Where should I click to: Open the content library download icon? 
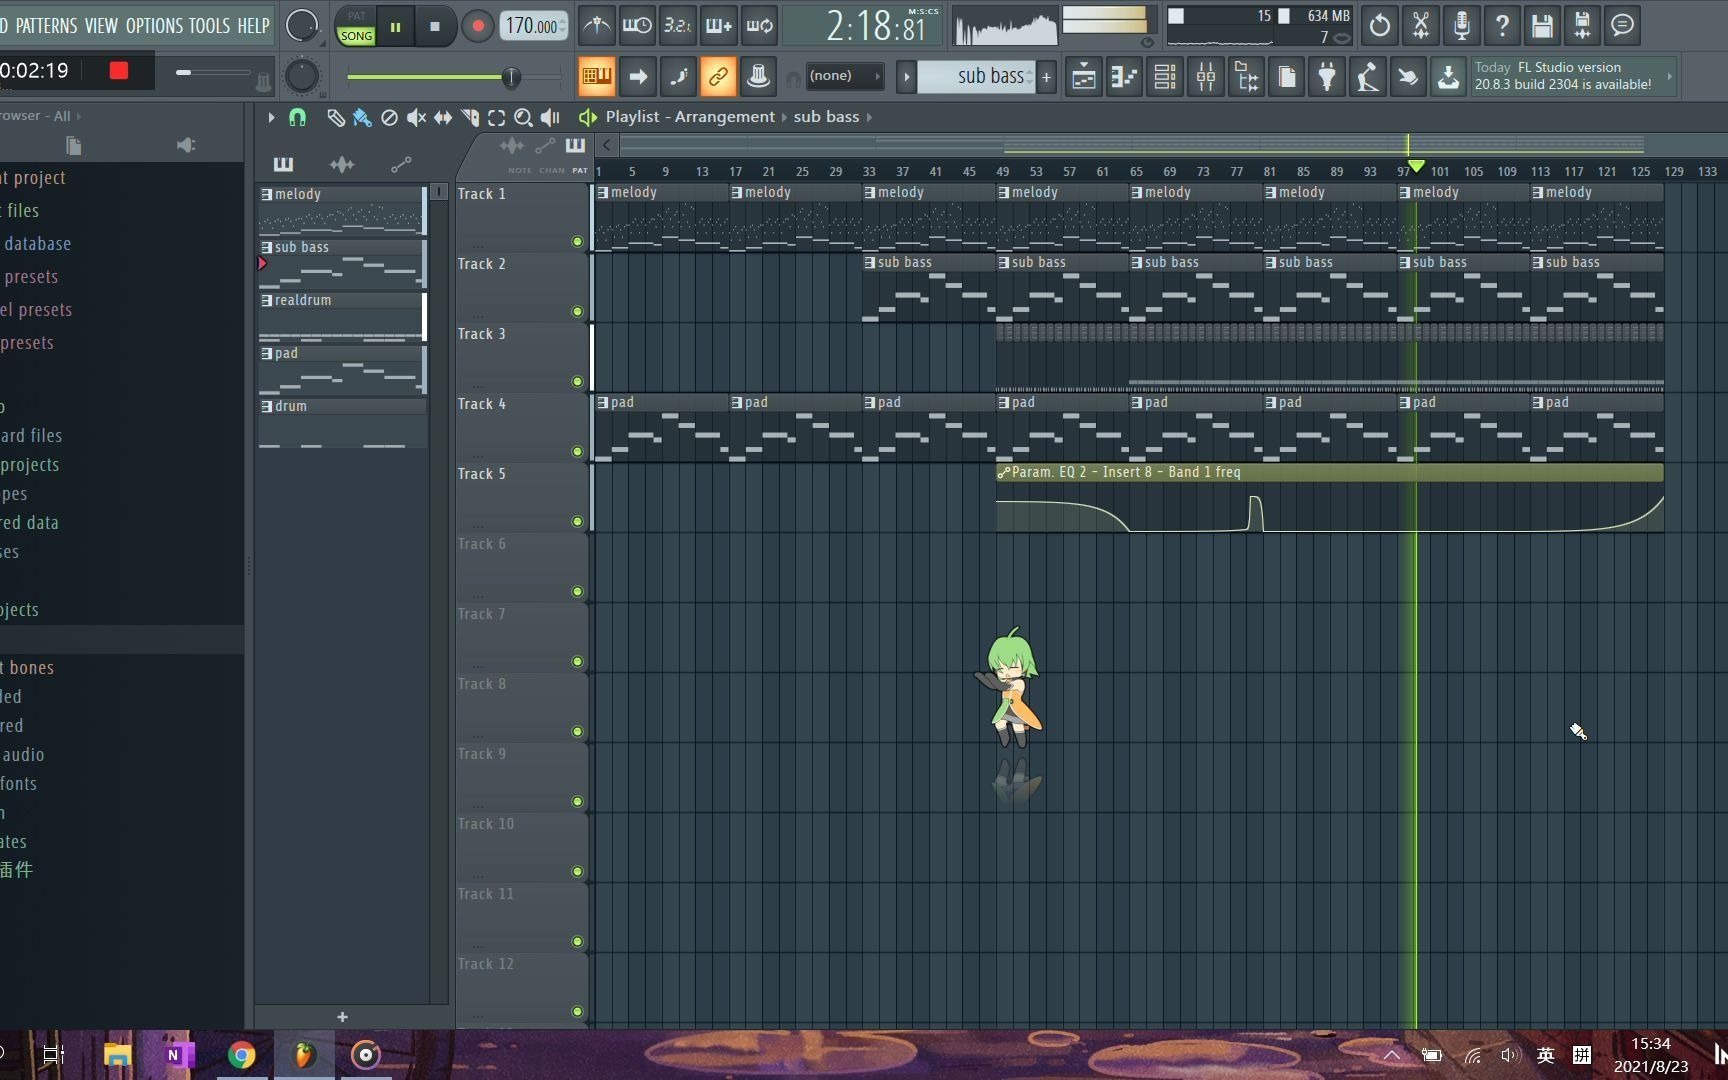click(1448, 77)
